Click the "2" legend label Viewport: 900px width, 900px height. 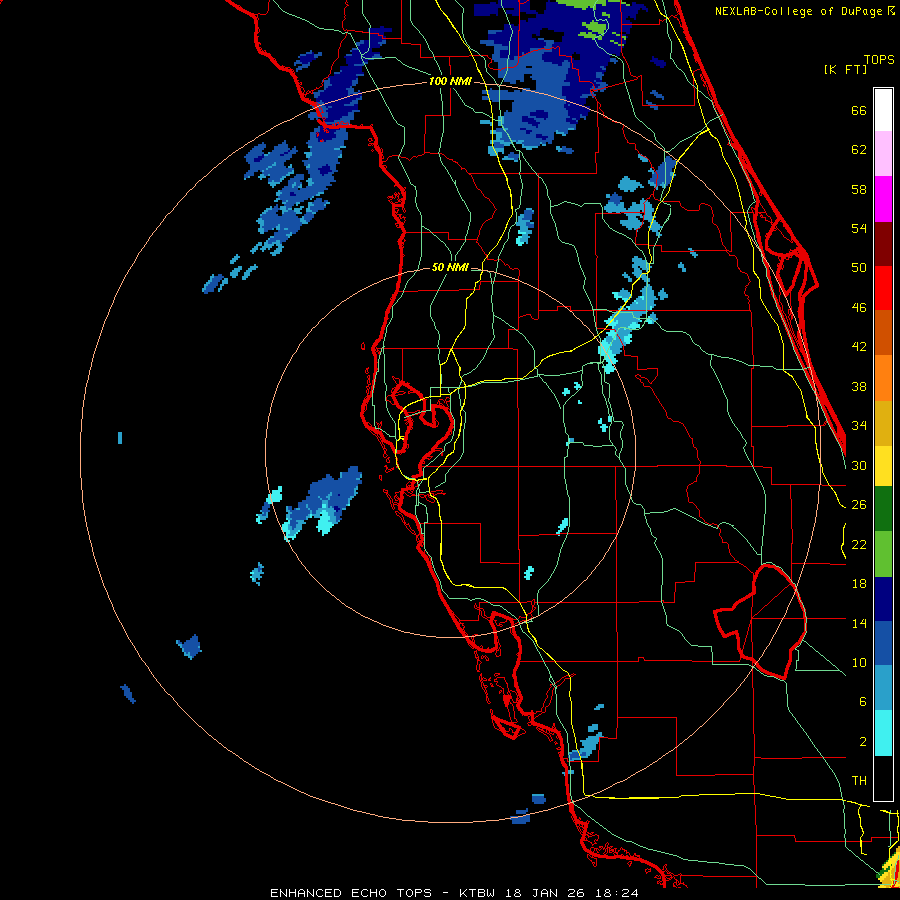(862, 742)
